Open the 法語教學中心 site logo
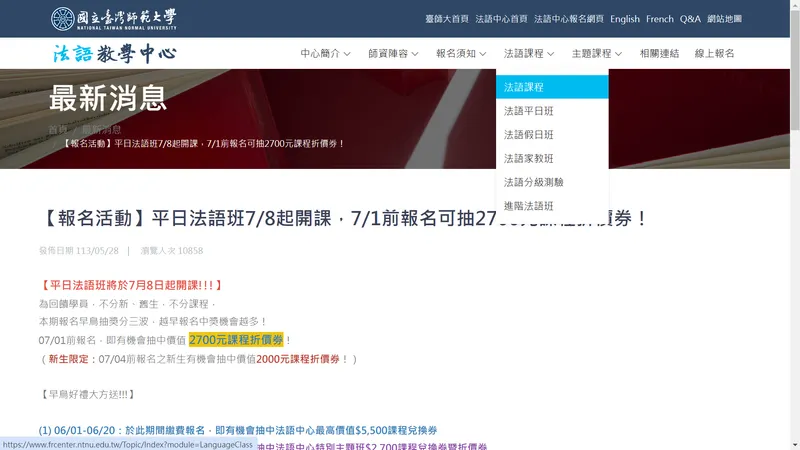Viewport: 800px width, 450px height. coord(115,54)
